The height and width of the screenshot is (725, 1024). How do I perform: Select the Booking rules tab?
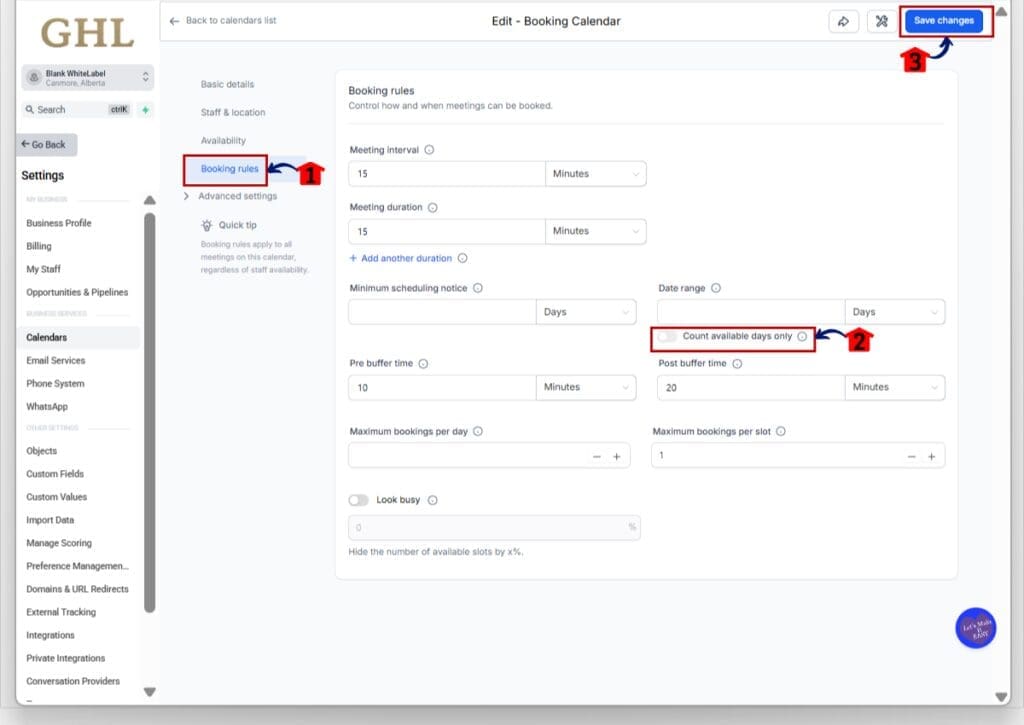(x=229, y=169)
